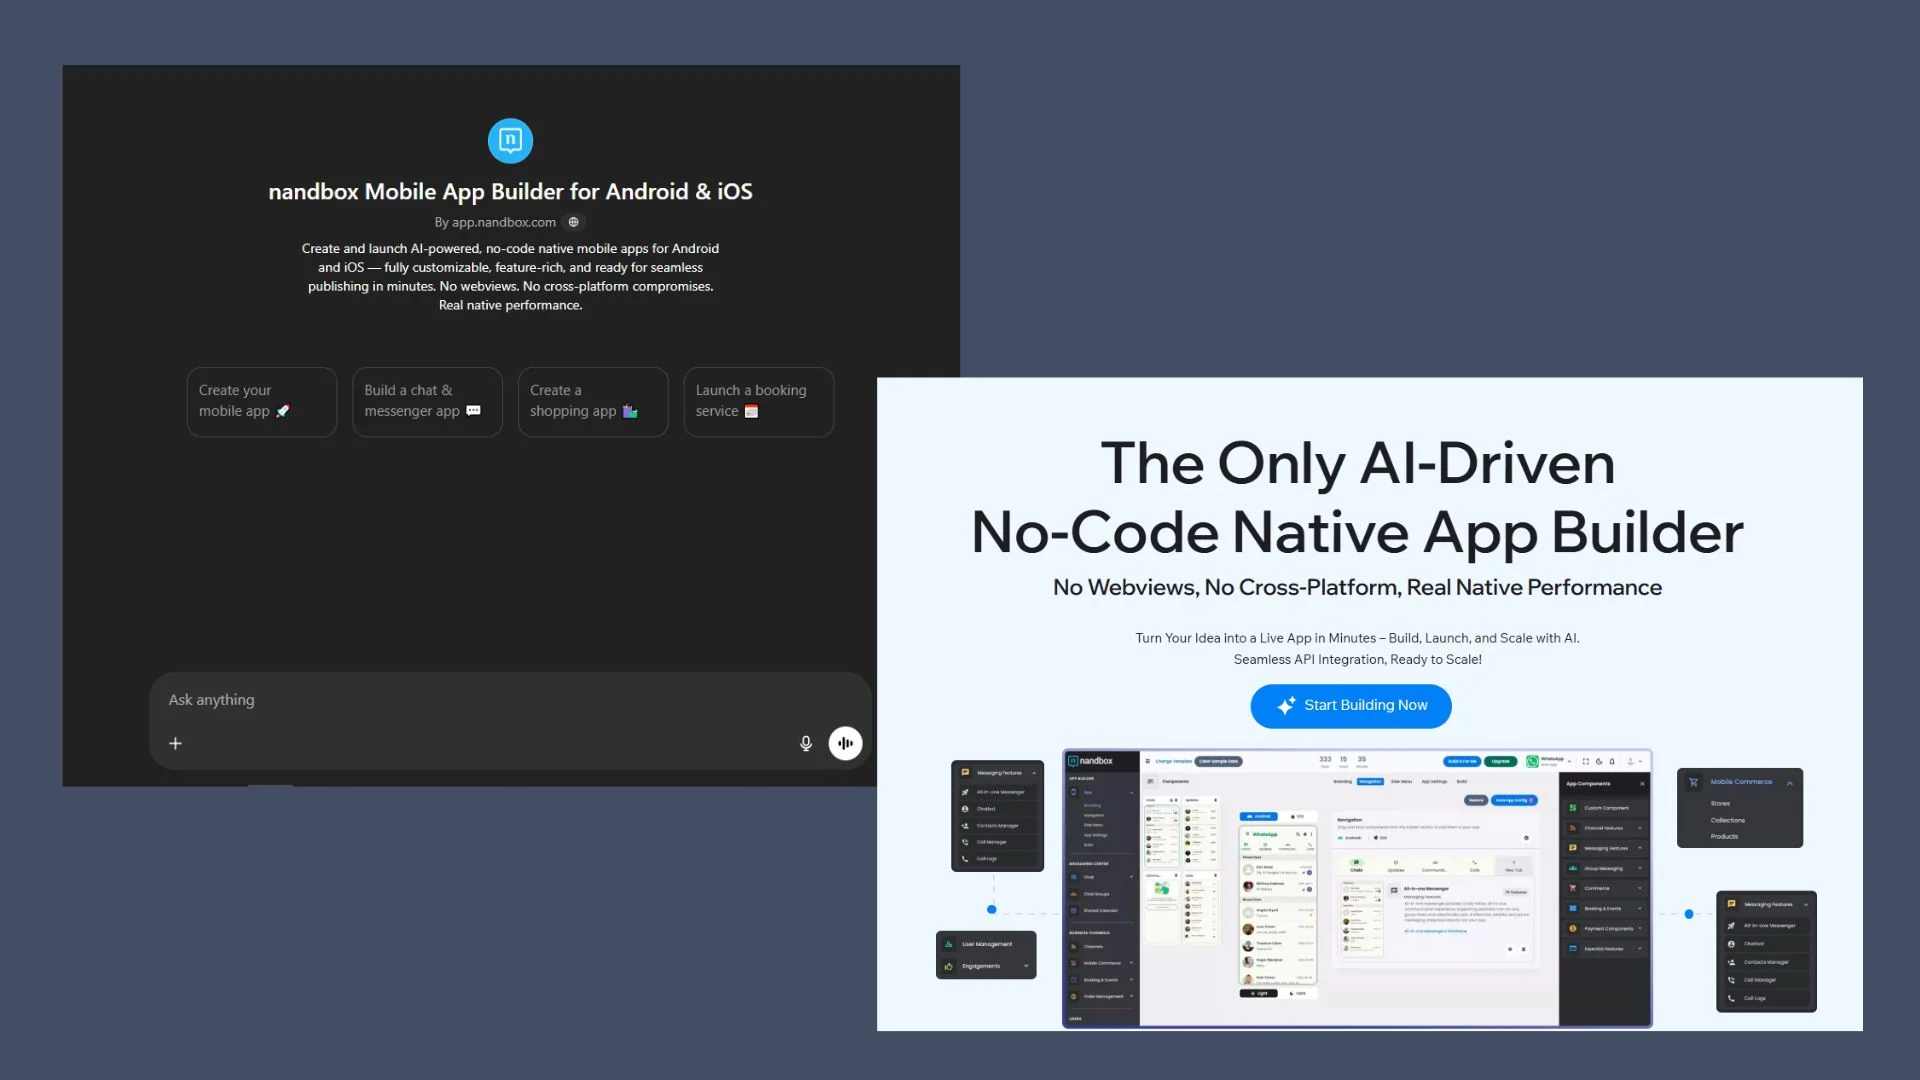Click the globe icon beside app.nandbox.com

(573, 222)
